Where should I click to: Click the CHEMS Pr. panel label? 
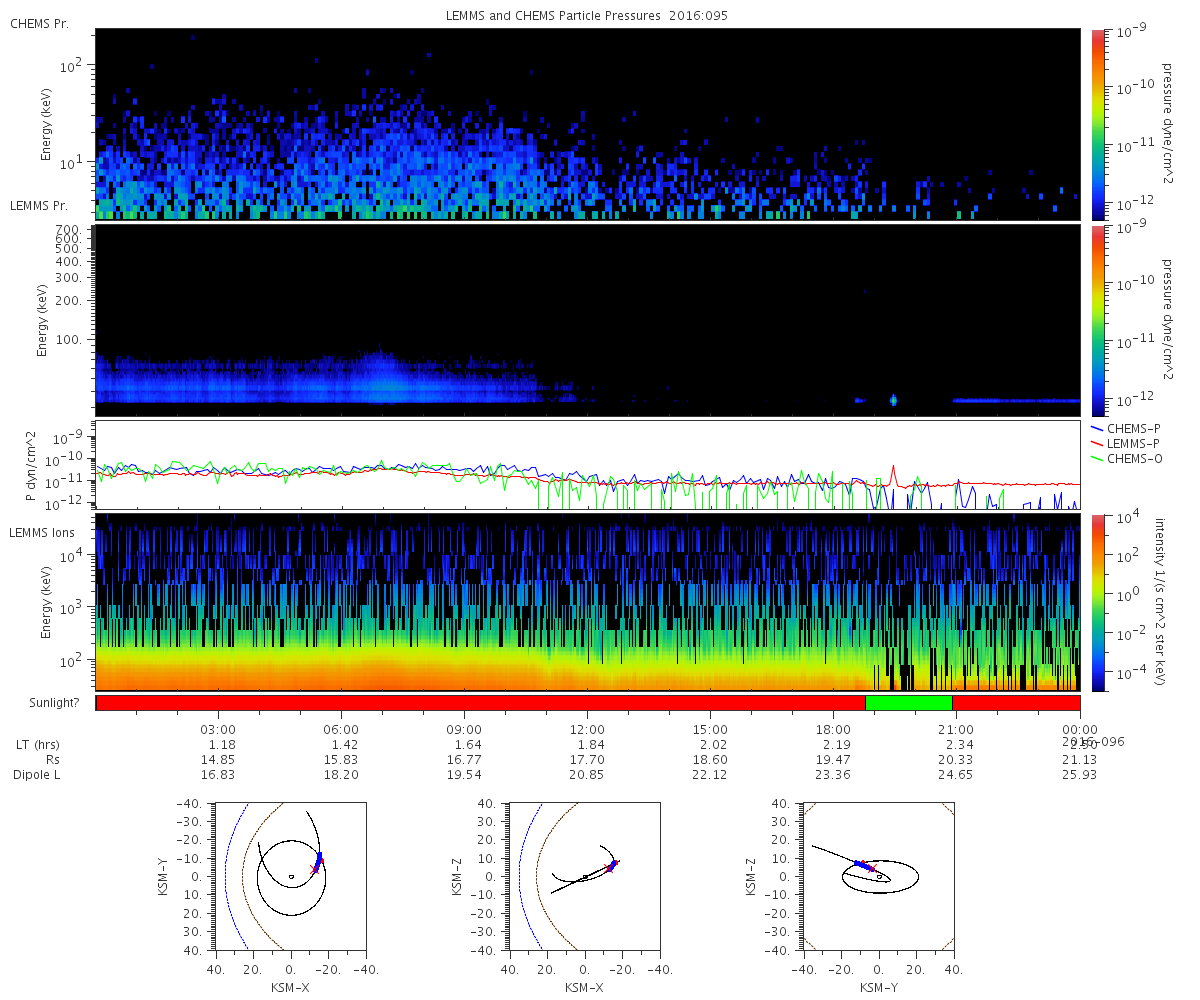[x=39, y=23]
